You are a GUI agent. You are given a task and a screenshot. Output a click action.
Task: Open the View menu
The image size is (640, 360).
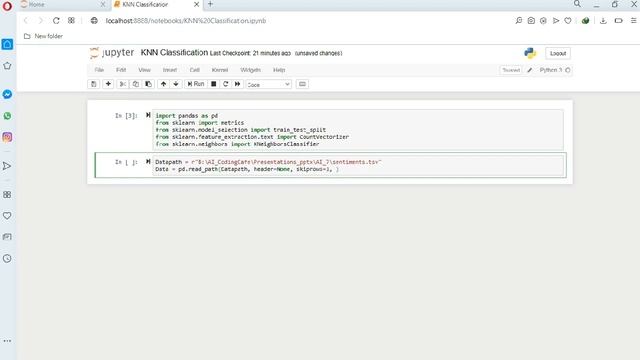144,70
